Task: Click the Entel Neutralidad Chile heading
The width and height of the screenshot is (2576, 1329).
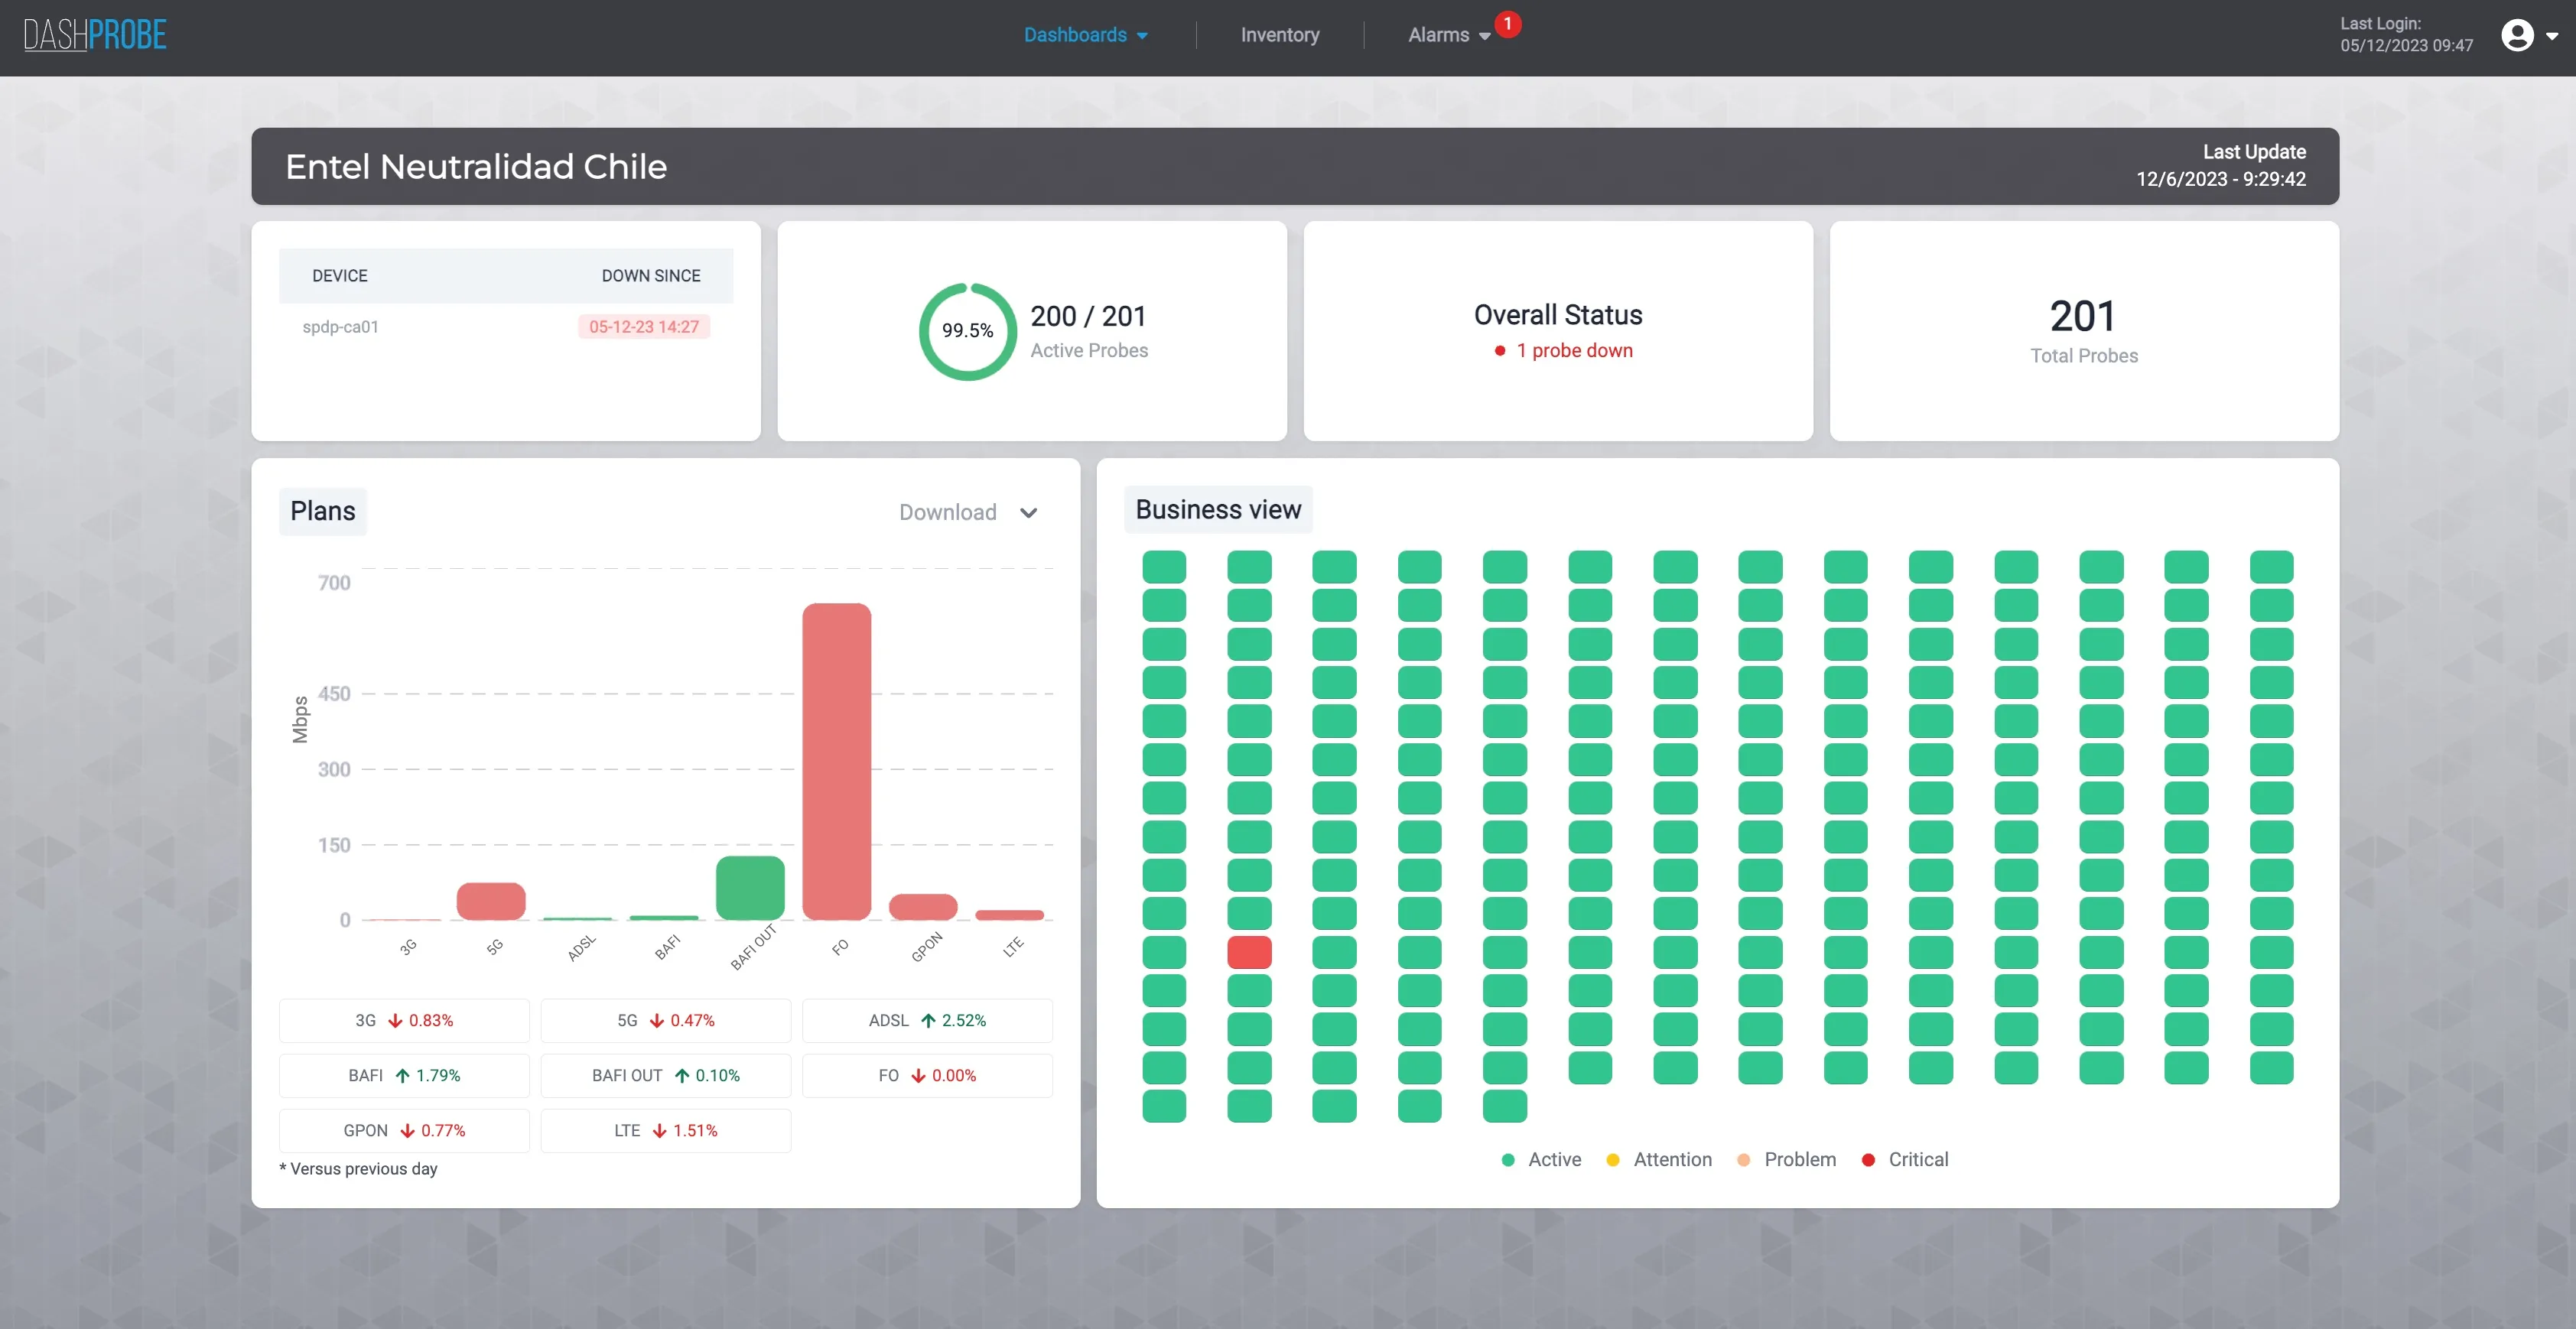Action: click(x=476, y=166)
